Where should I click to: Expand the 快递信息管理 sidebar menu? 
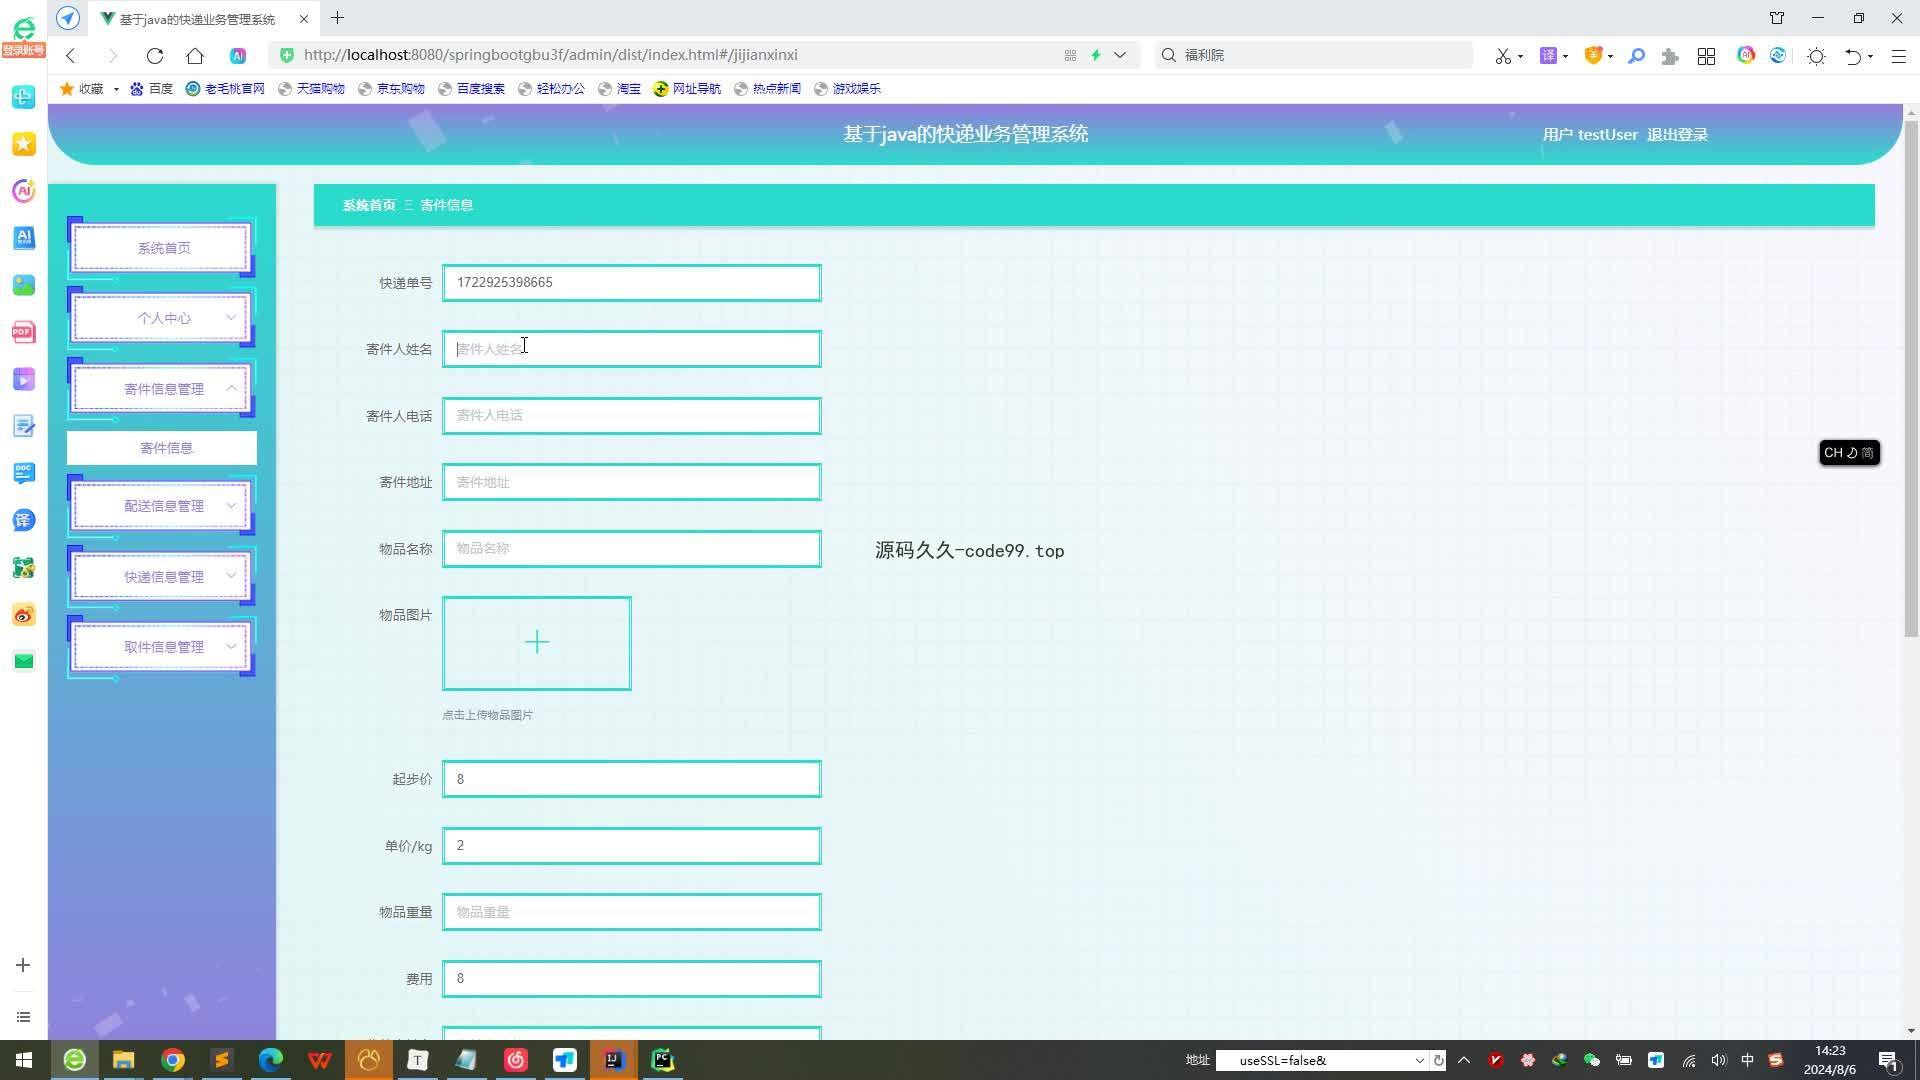point(161,577)
